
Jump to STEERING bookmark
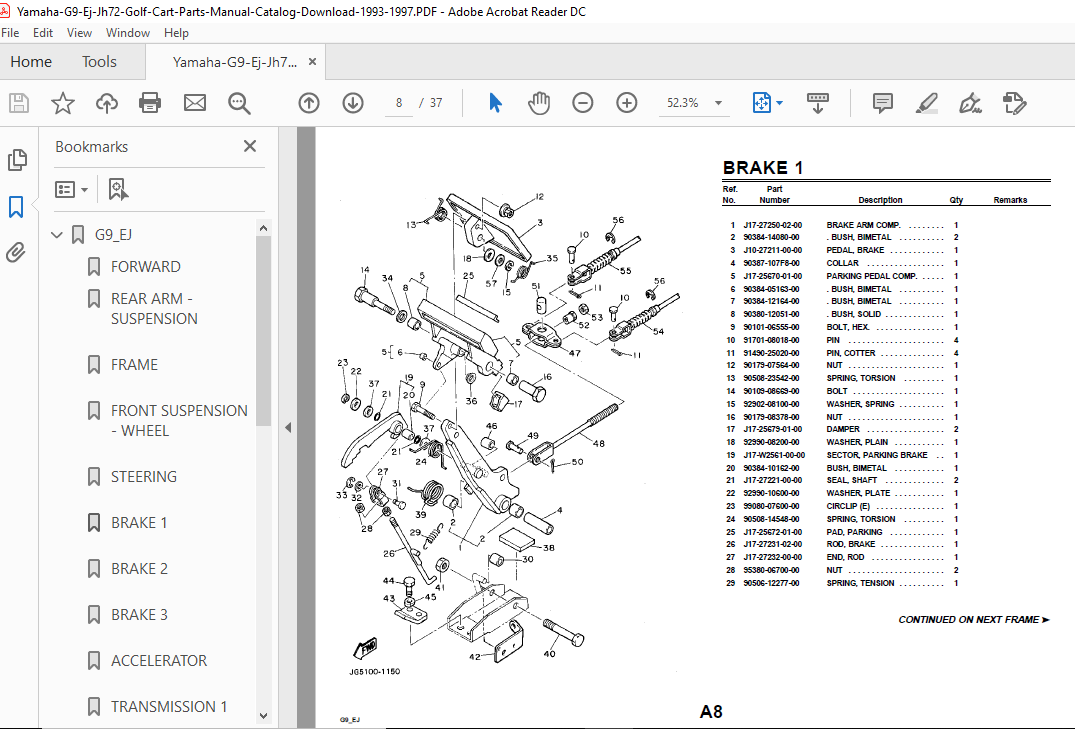click(144, 476)
